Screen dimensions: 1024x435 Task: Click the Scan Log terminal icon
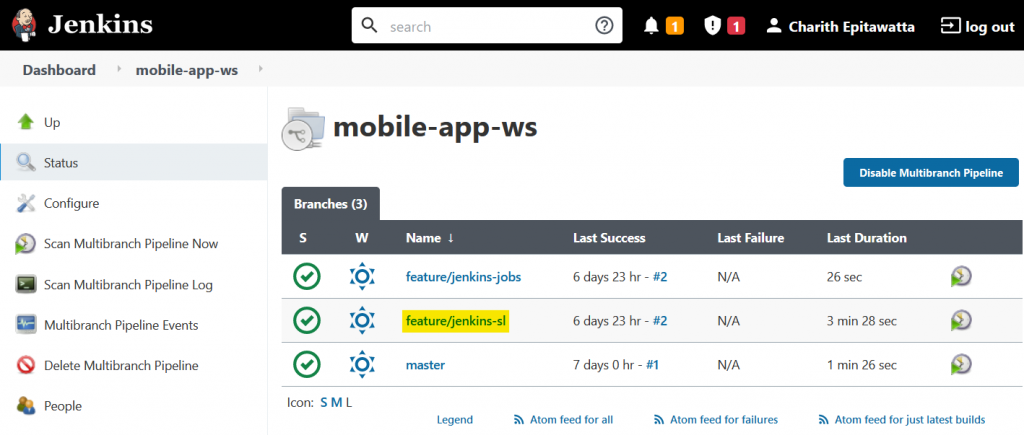click(x=25, y=284)
